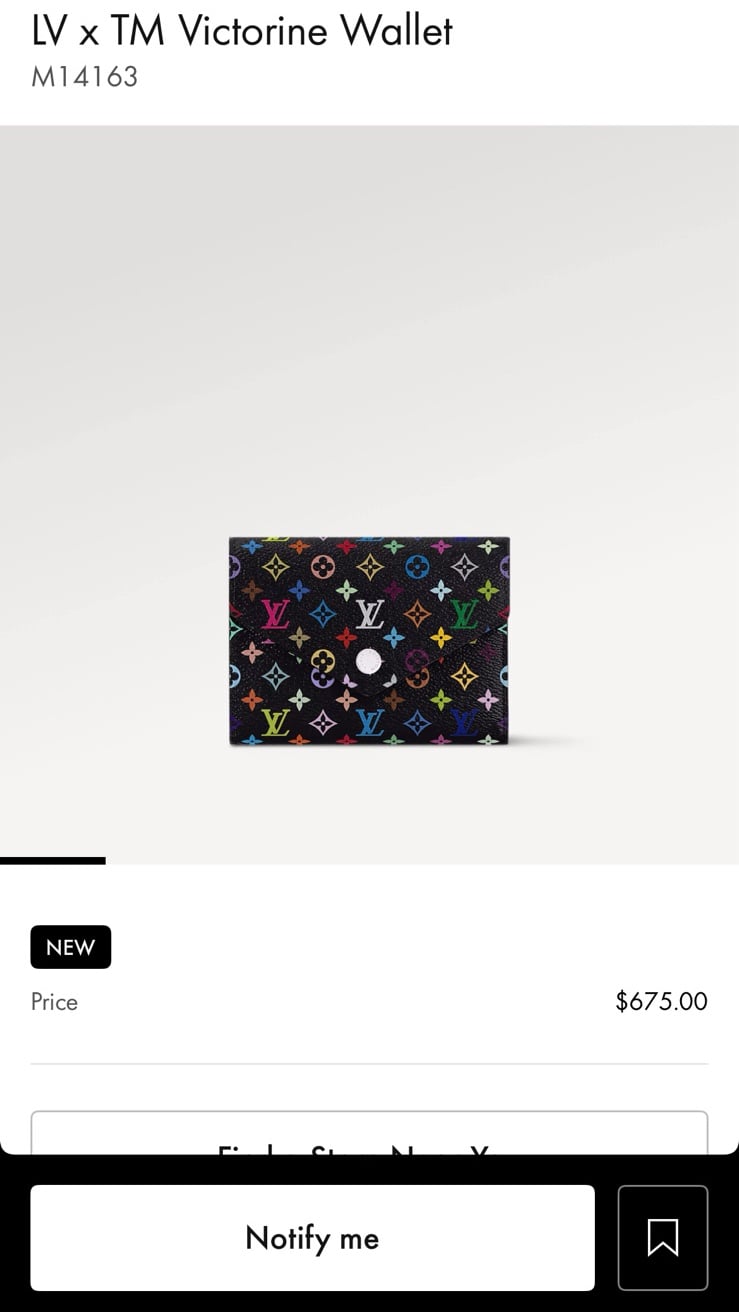Click the yellow-green LV monogram at wallet bottom-left

pos(275,722)
